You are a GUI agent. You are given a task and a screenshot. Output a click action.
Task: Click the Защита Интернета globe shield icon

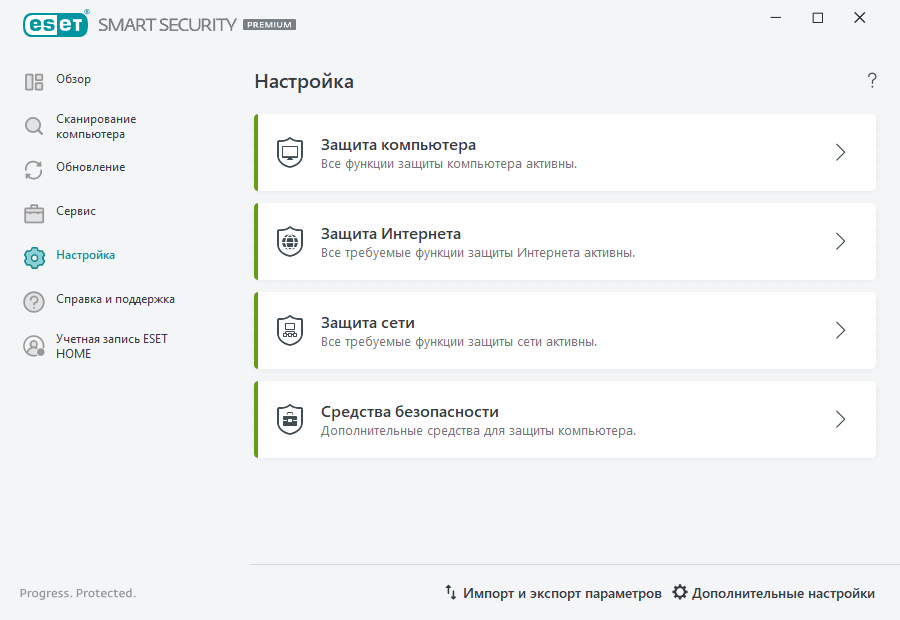290,241
